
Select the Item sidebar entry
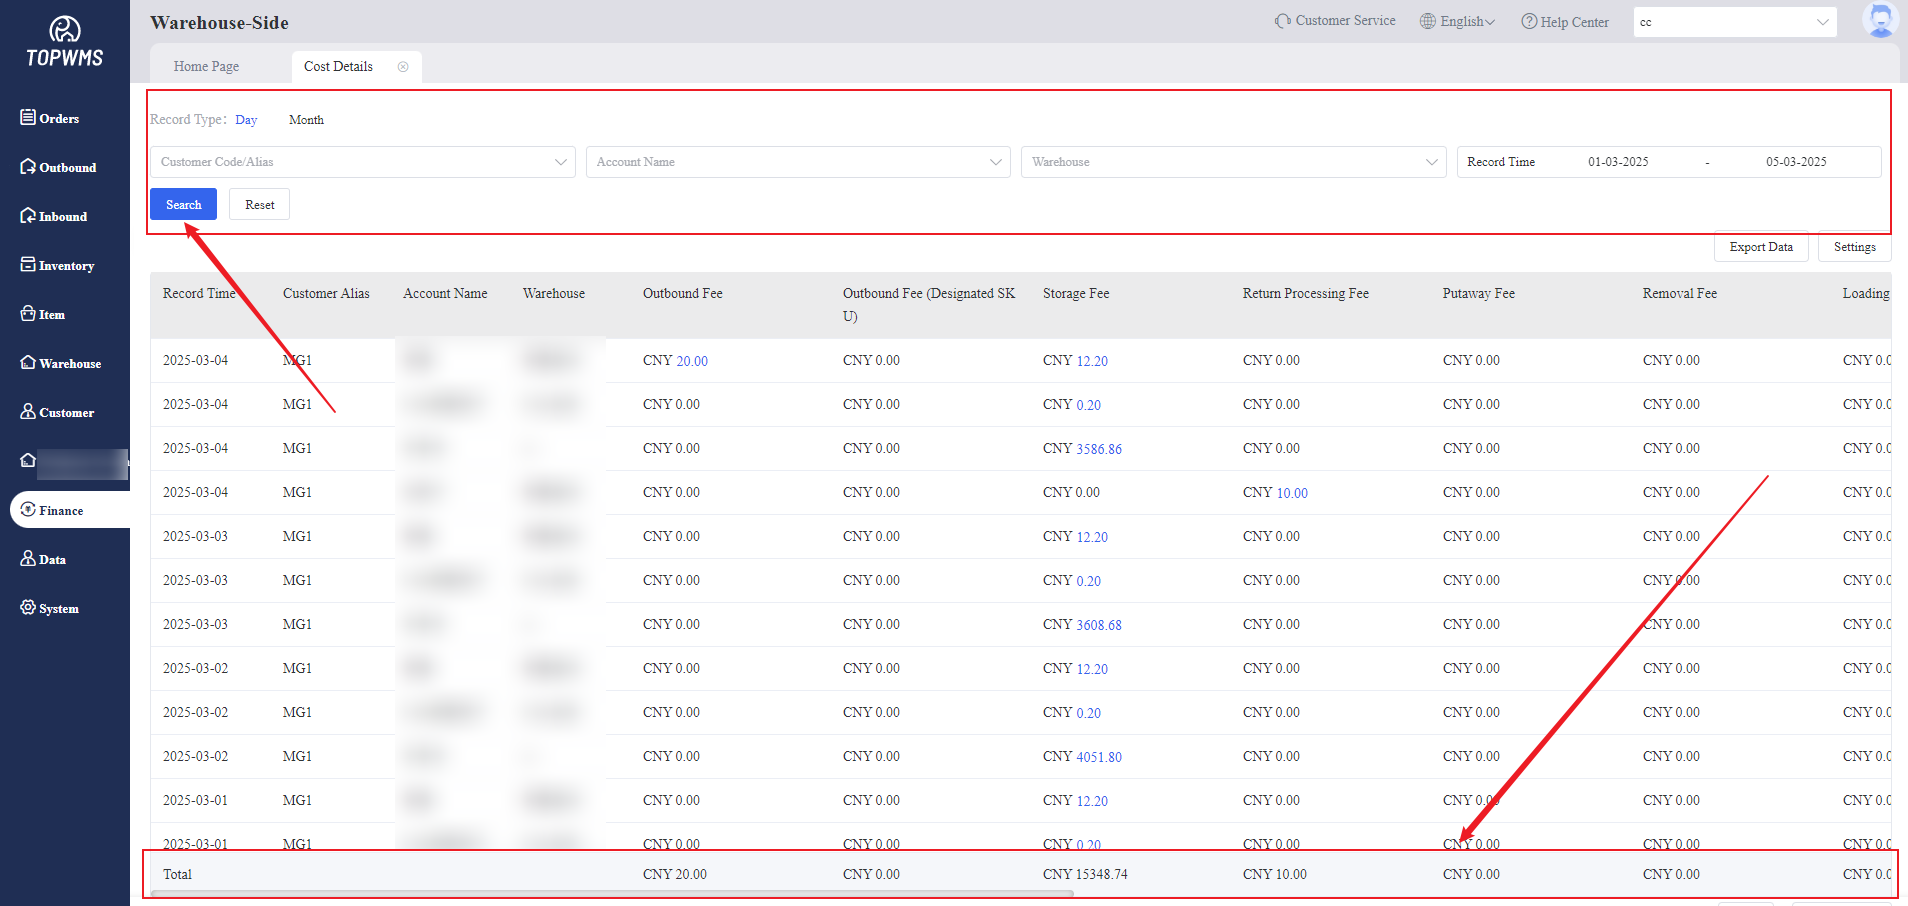click(x=43, y=314)
